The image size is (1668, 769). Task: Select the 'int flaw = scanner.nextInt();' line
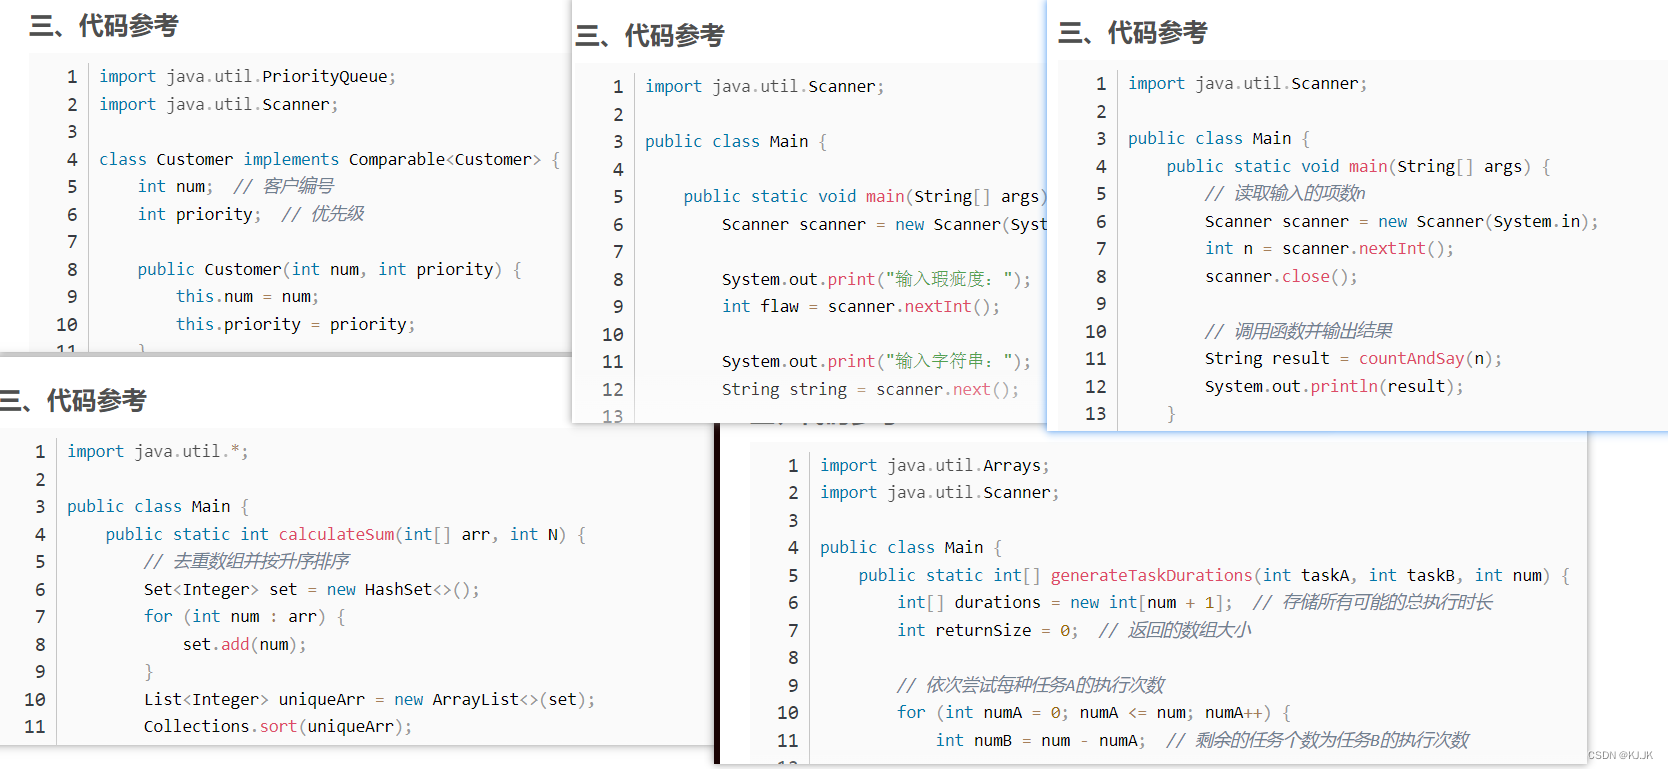(861, 307)
